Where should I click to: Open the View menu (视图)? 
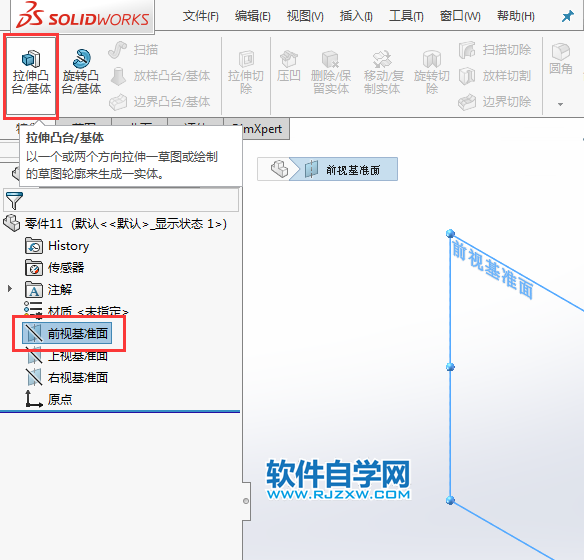305,16
